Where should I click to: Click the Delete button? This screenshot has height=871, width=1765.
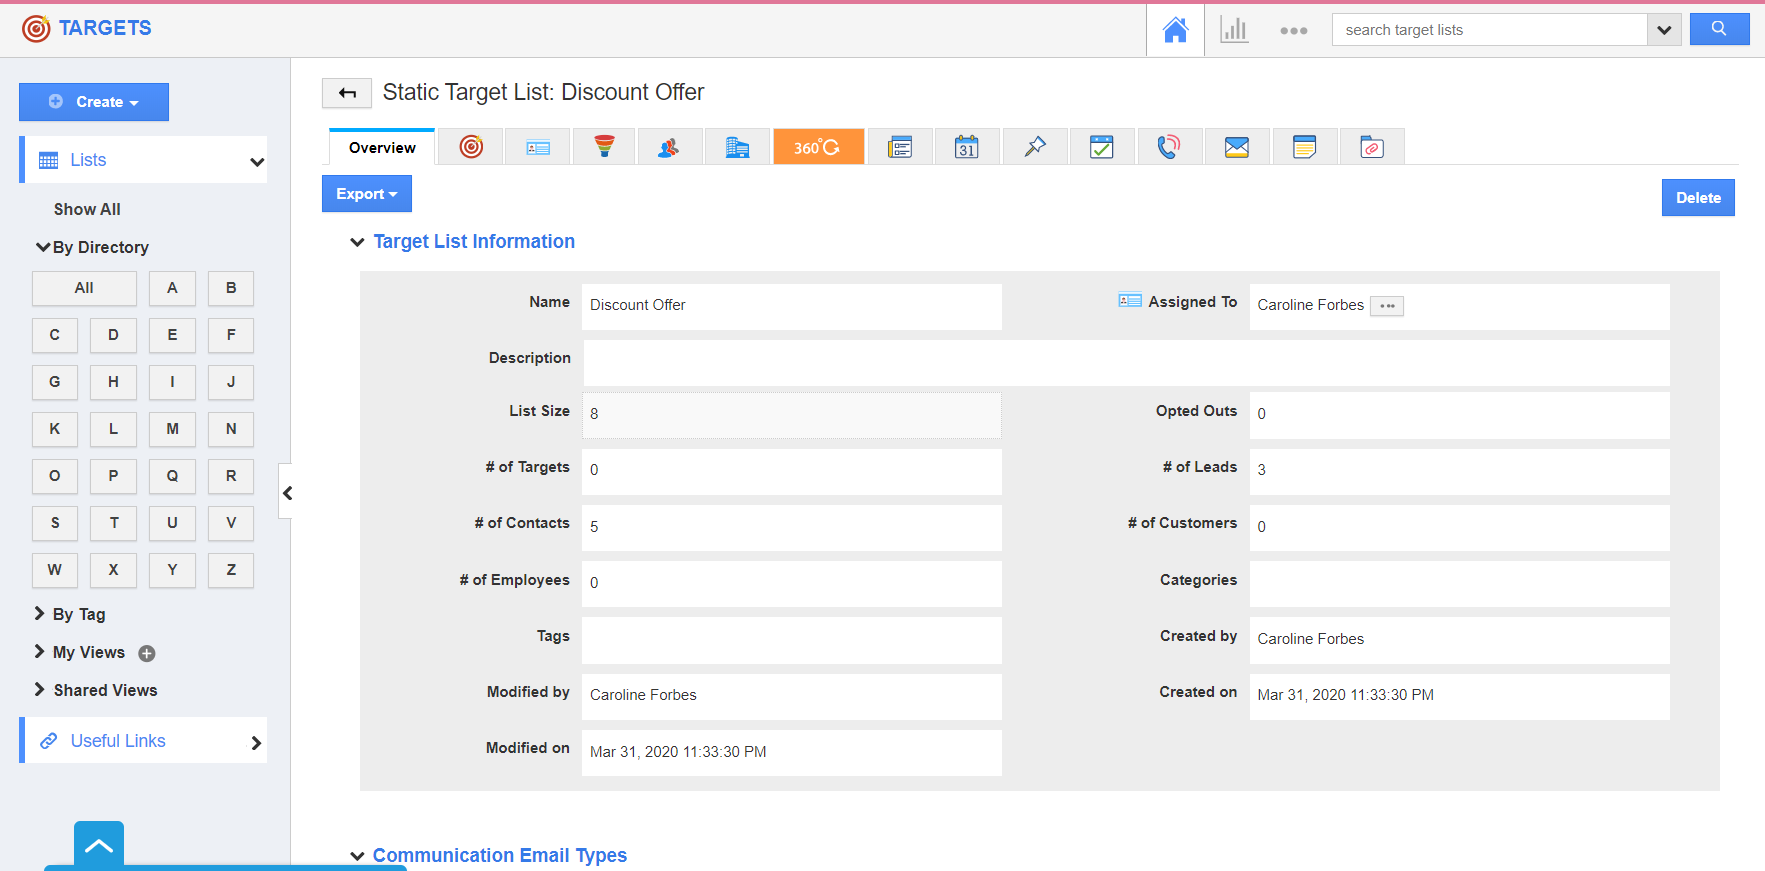pos(1697,198)
